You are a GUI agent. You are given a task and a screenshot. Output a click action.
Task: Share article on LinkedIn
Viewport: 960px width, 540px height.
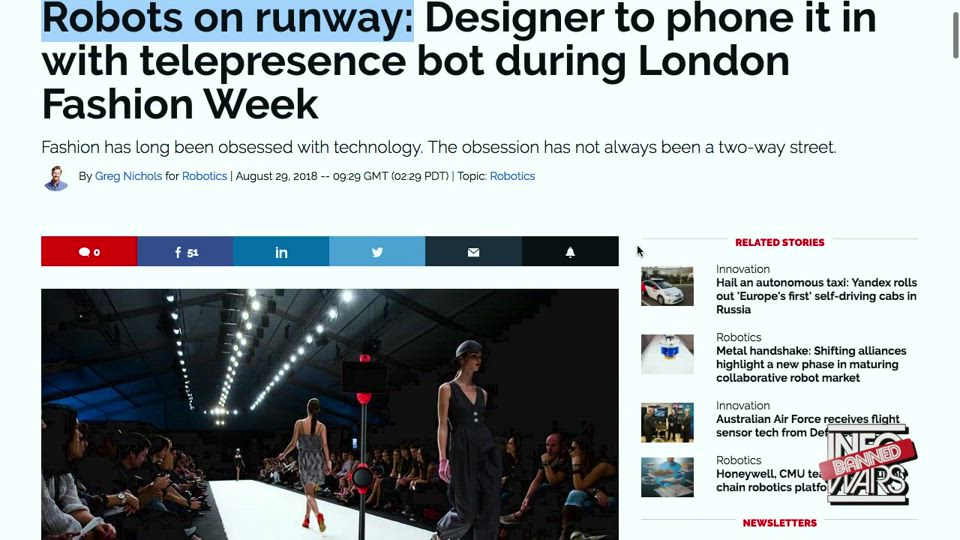(281, 252)
